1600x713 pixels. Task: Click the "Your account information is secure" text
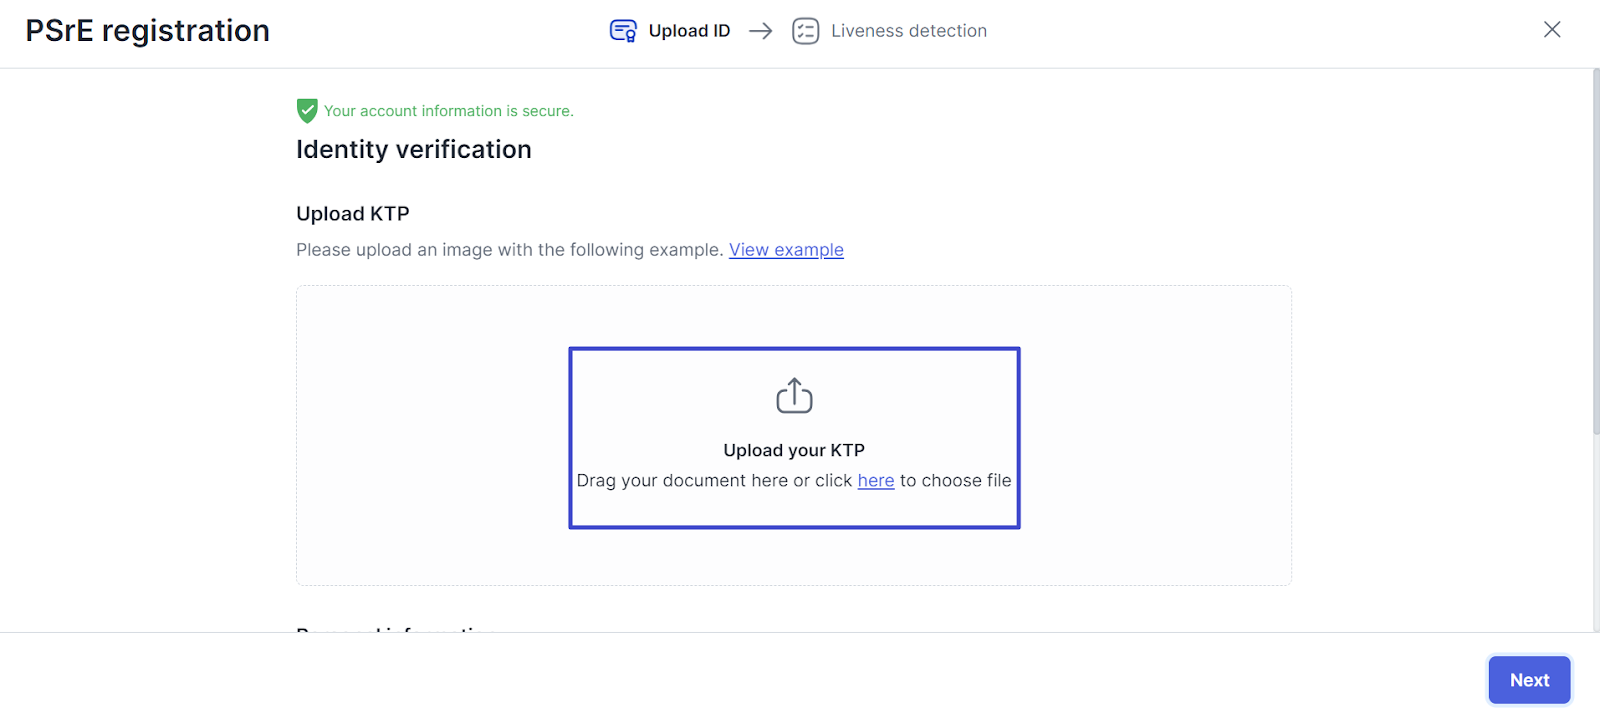448,111
